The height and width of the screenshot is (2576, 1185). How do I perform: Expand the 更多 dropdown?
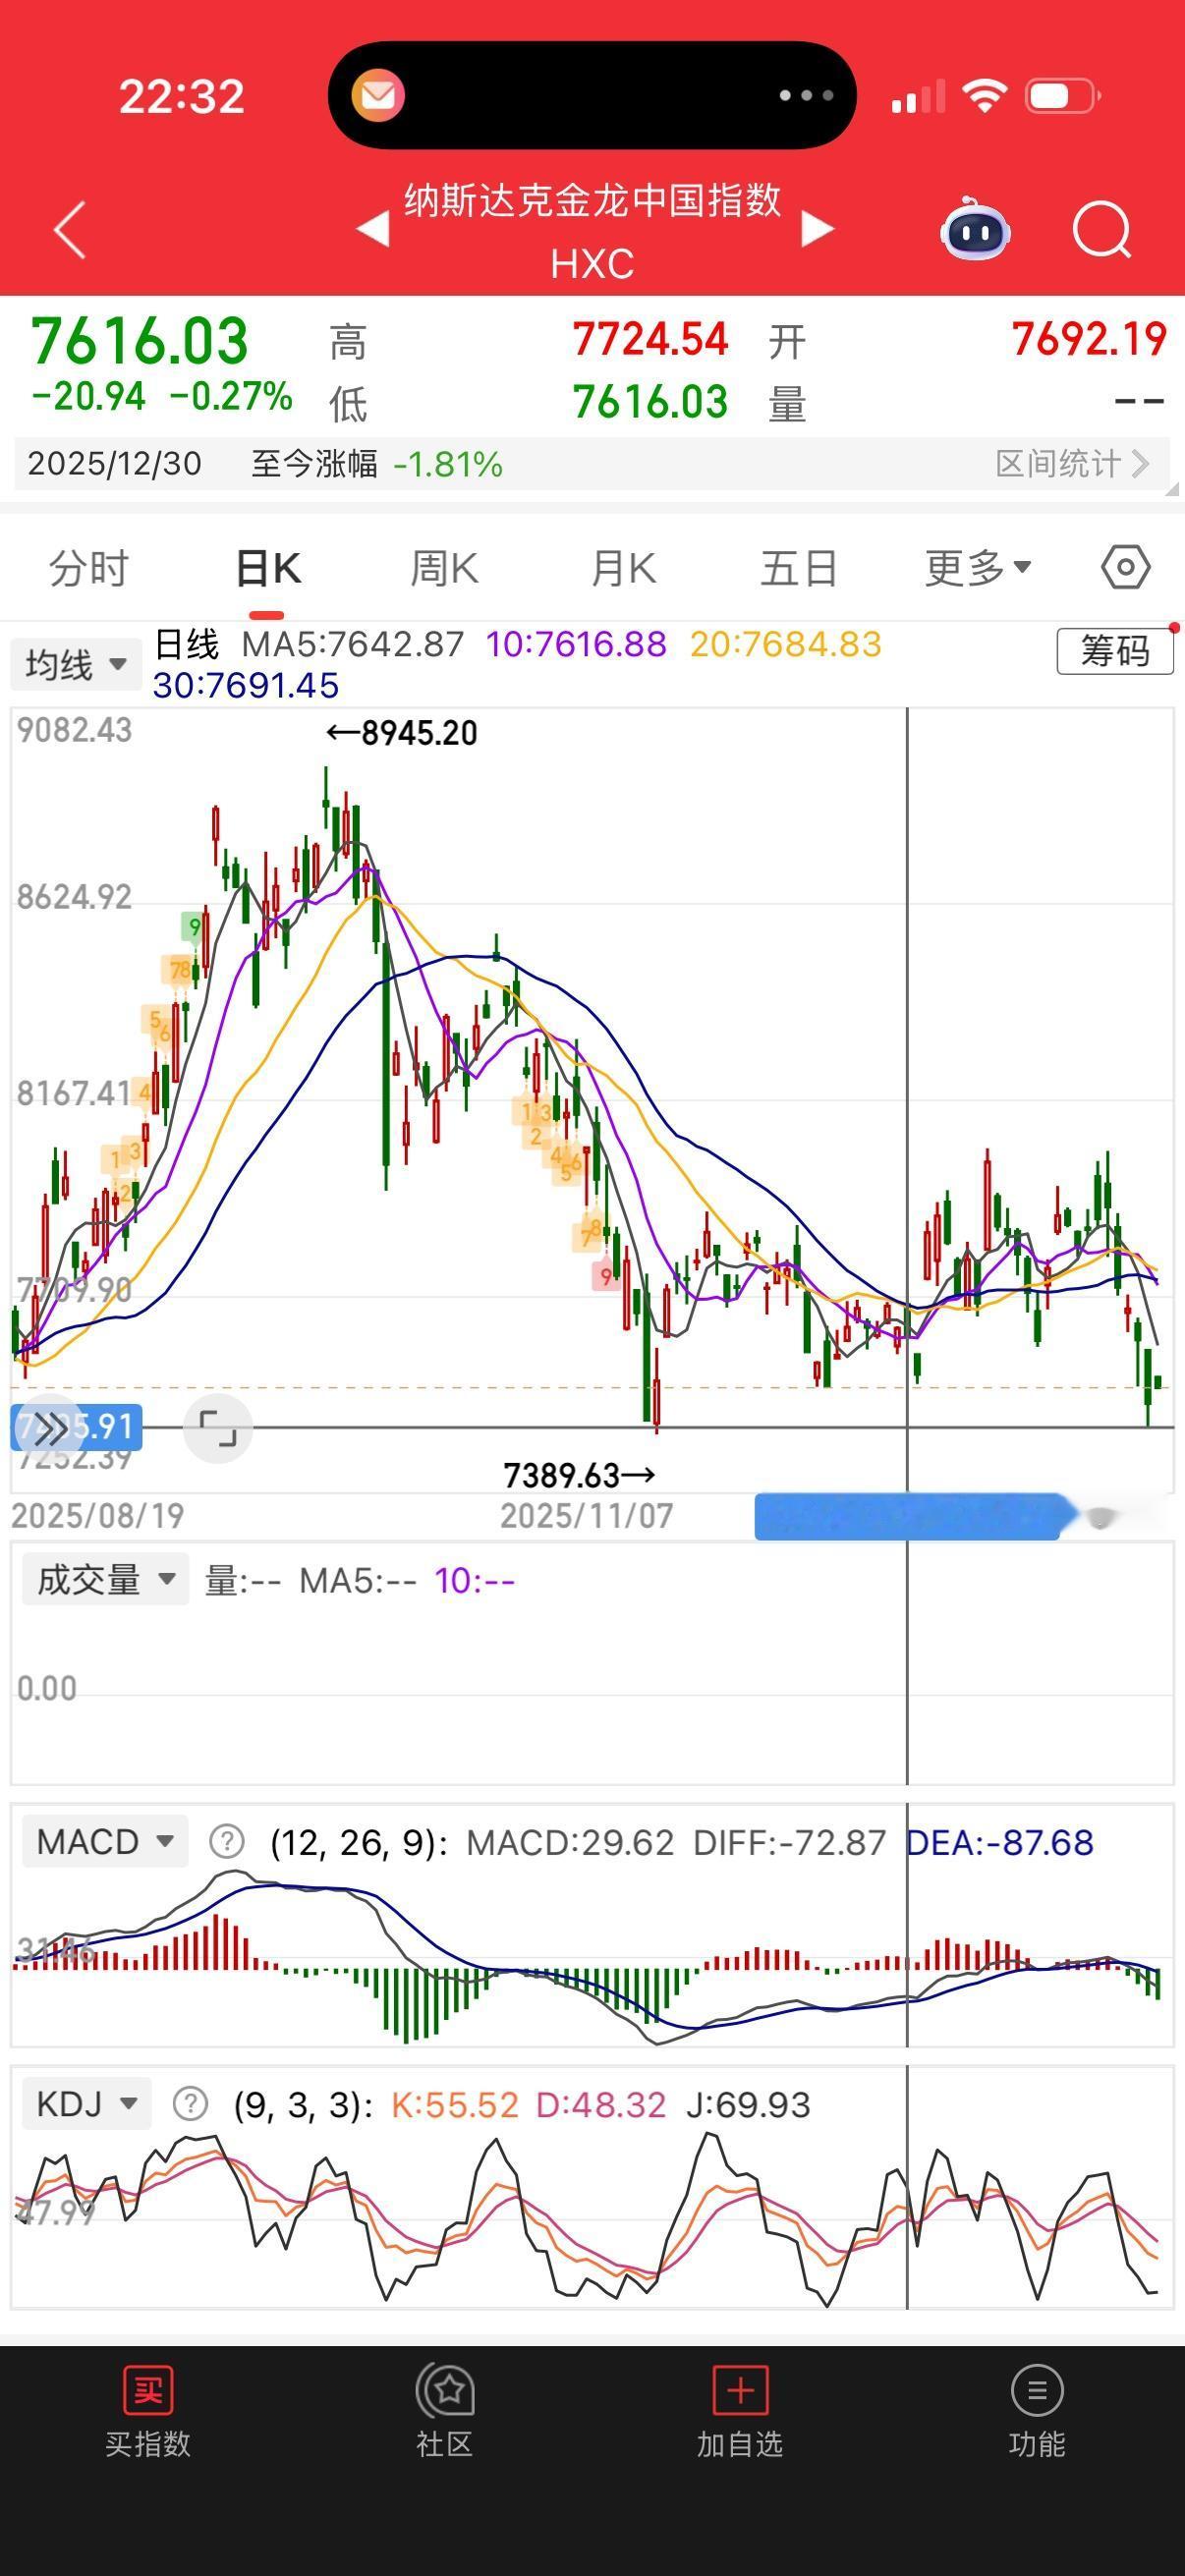[x=978, y=568]
